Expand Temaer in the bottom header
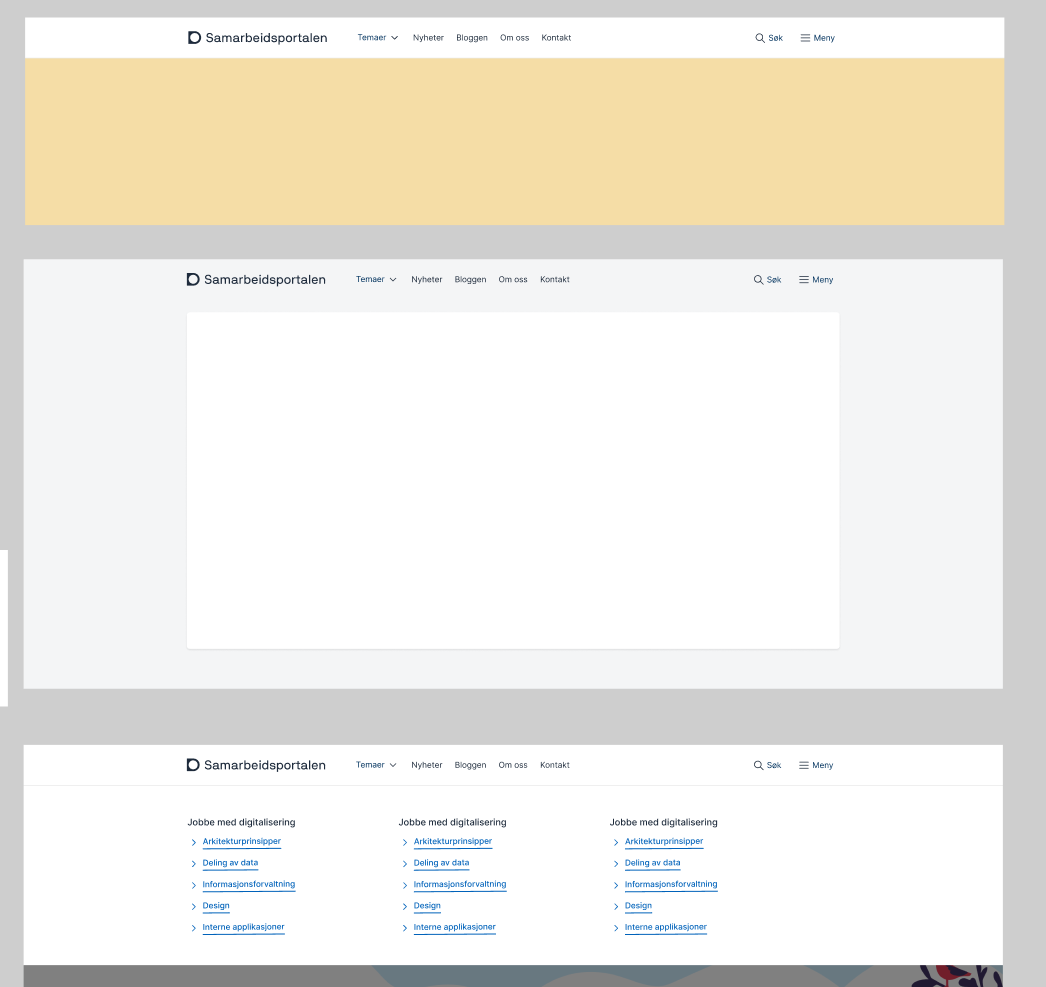 click(x=375, y=764)
